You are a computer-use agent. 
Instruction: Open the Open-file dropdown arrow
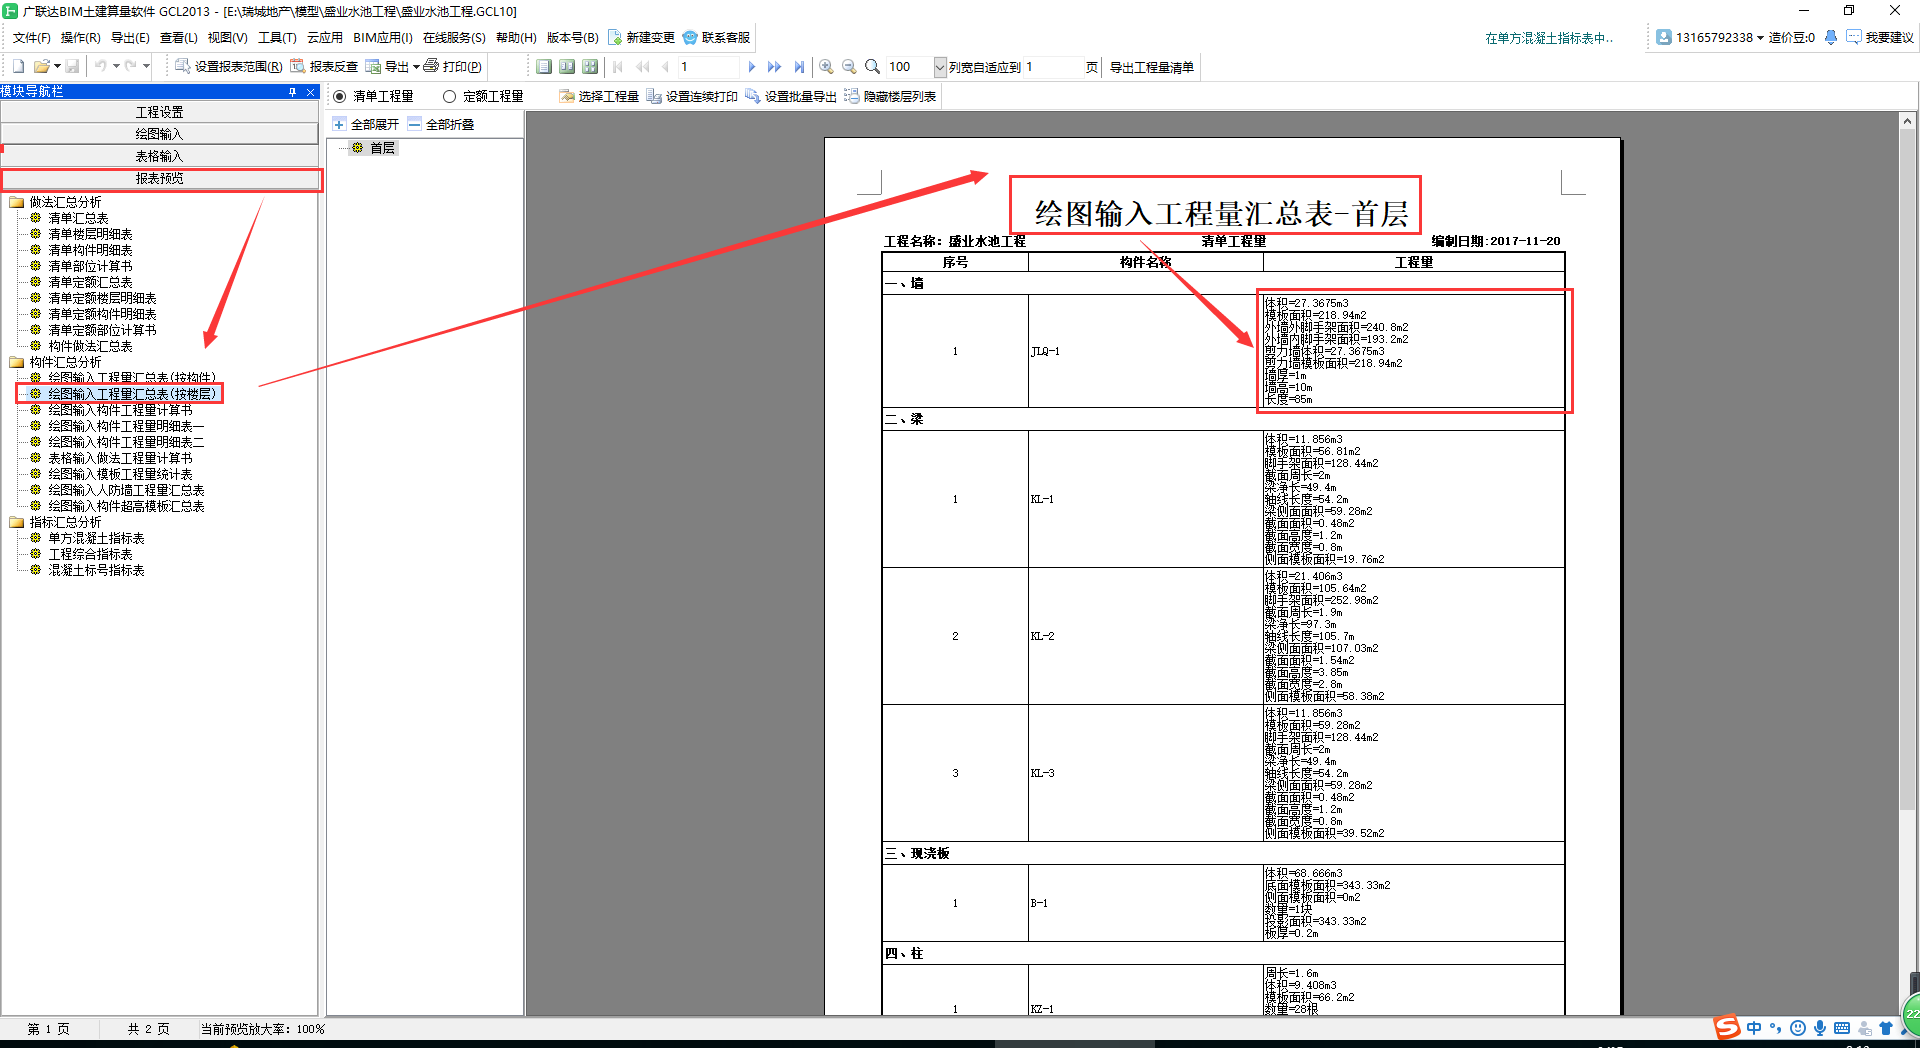[x=57, y=67]
